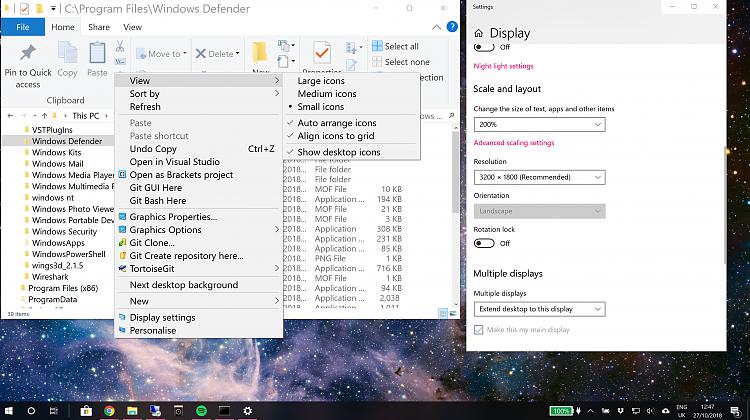Open the Move to dropdown

pyautogui.click(x=161, y=54)
